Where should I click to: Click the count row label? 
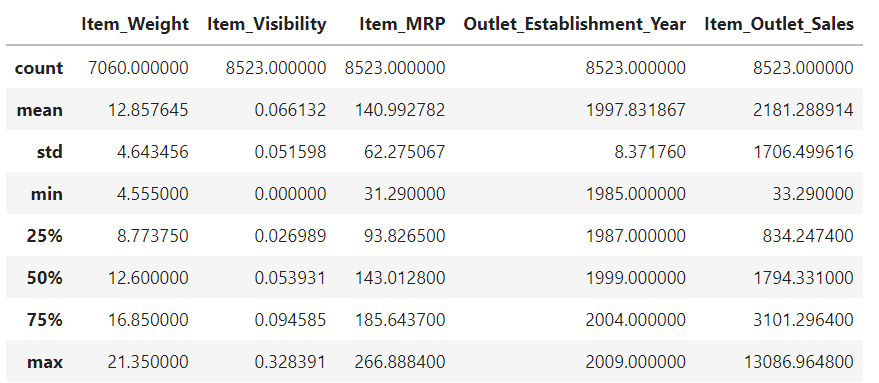pyautogui.click(x=39, y=68)
